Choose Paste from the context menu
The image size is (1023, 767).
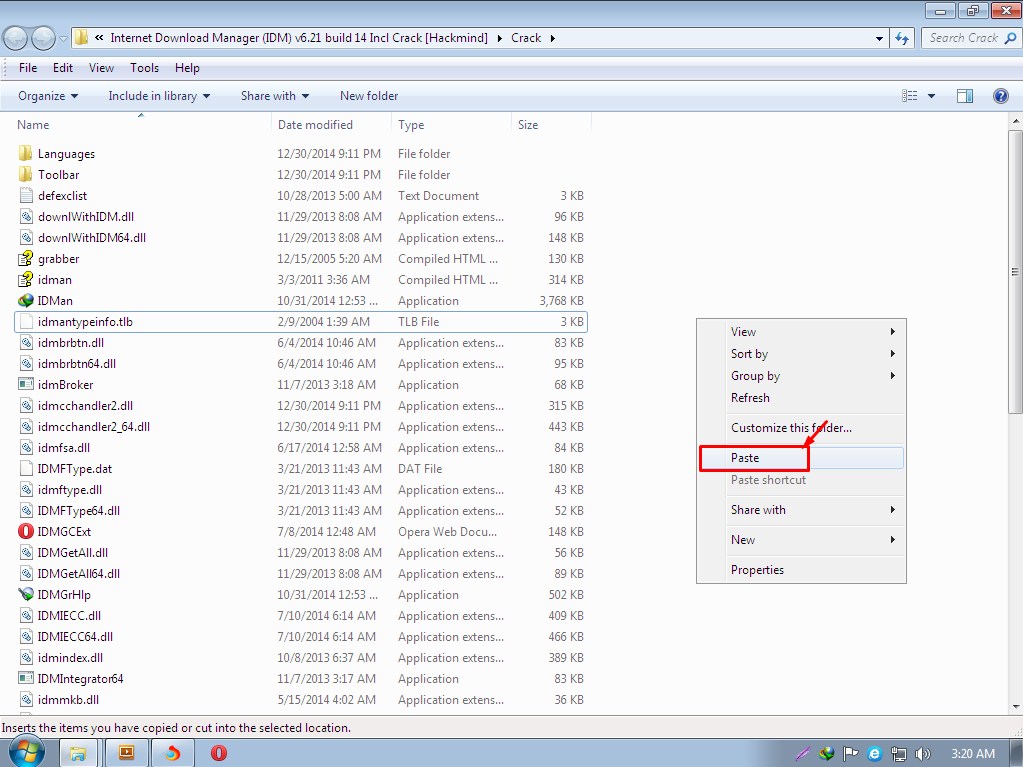(x=801, y=458)
